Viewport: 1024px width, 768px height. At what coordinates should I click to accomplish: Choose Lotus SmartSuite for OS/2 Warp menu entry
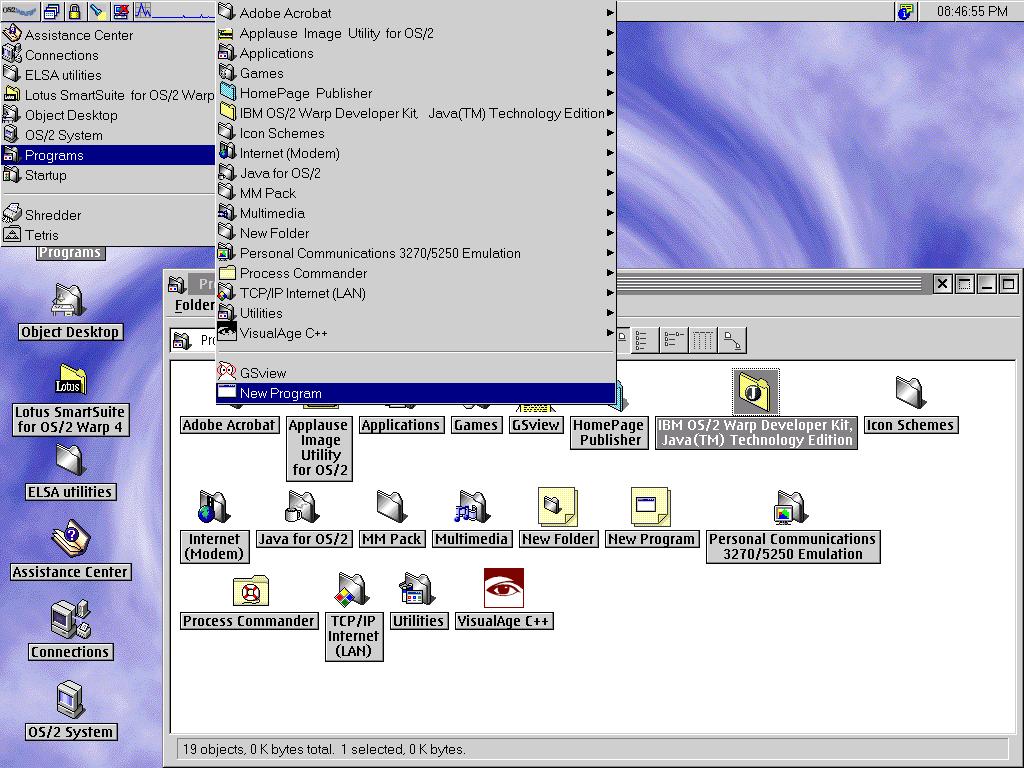(x=108, y=95)
